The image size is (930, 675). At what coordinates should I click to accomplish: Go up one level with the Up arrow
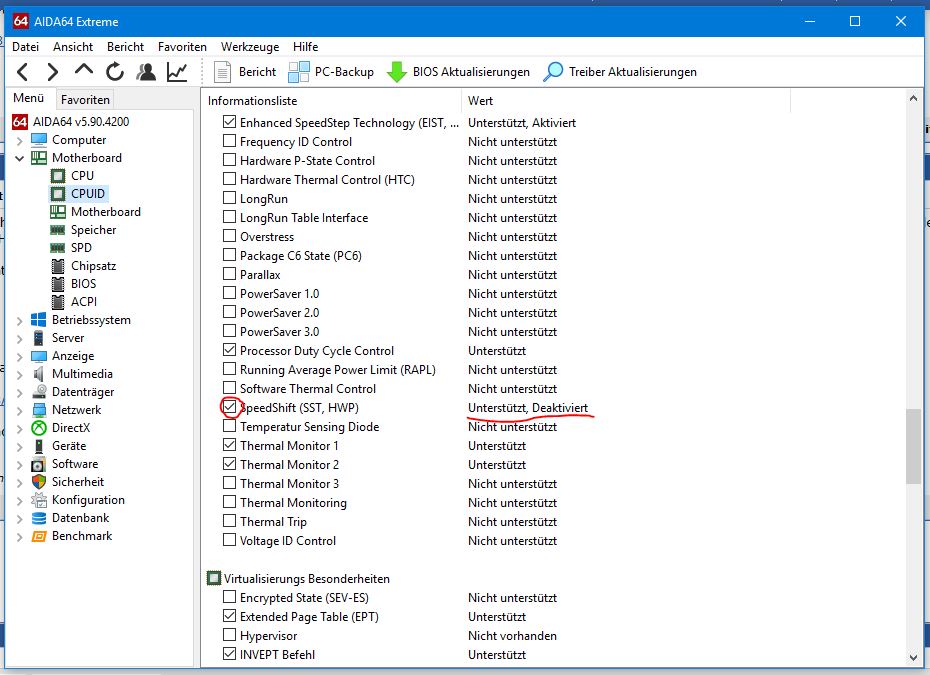coord(84,70)
